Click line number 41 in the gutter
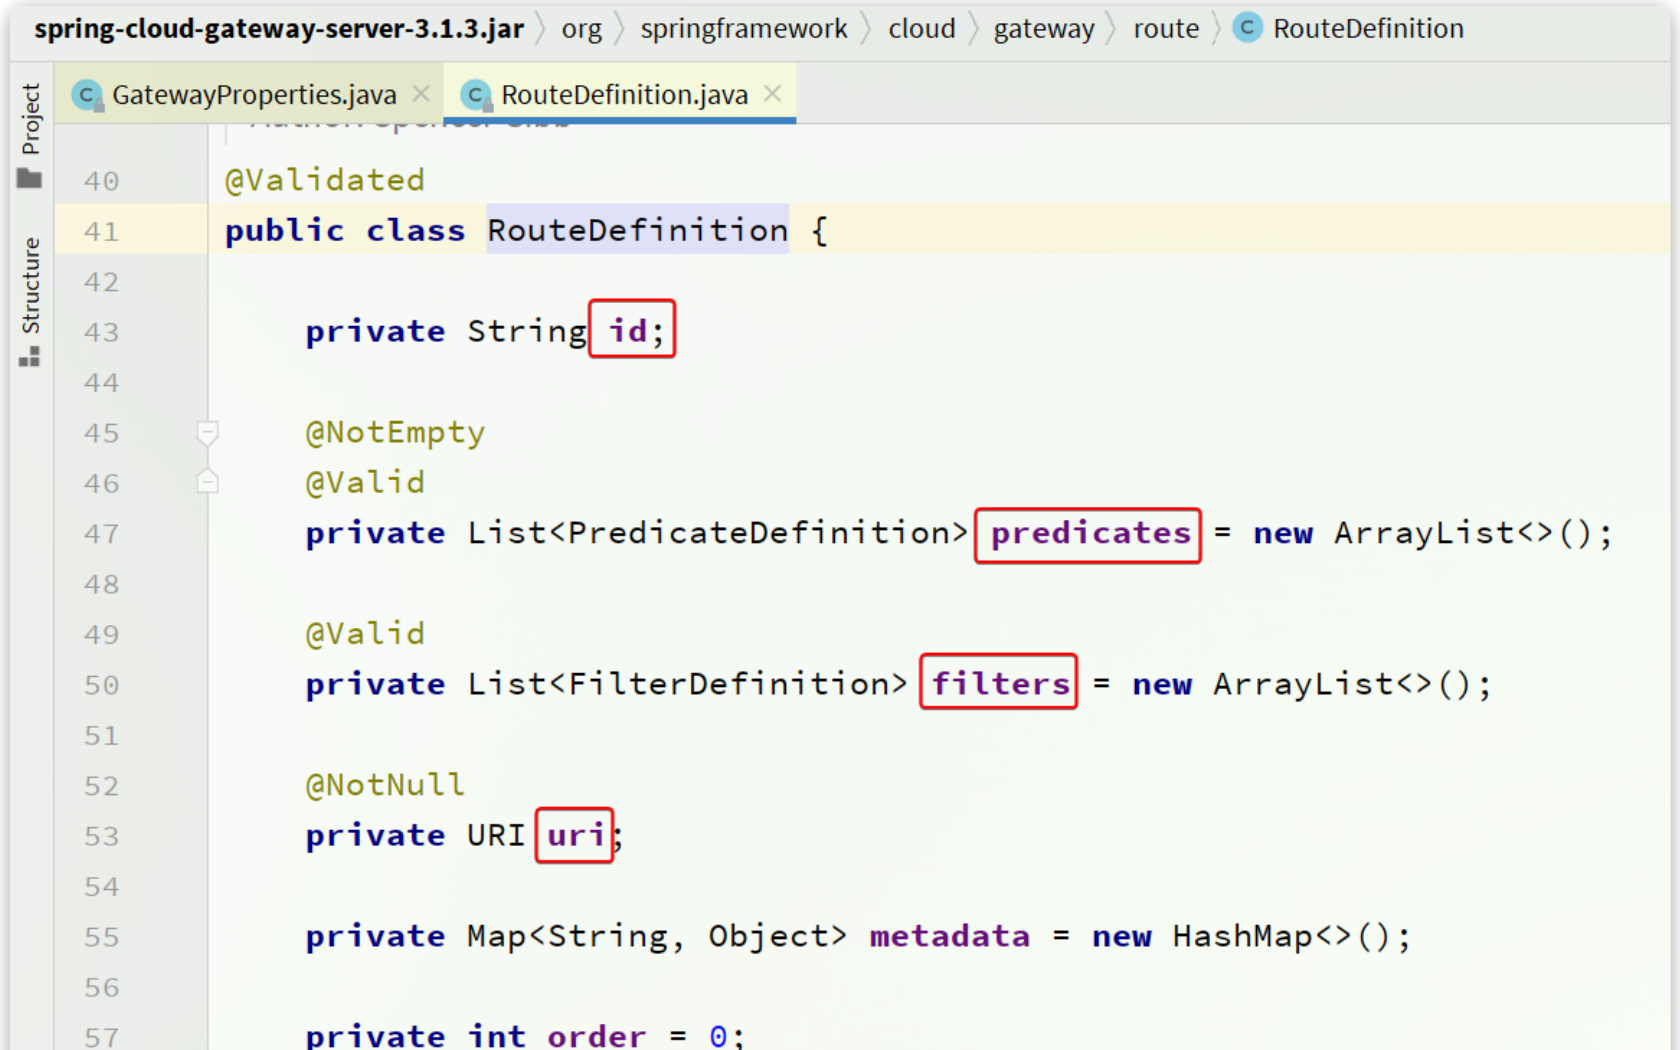Viewport: 1680px width, 1050px height. pyautogui.click(x=101, y=232)
